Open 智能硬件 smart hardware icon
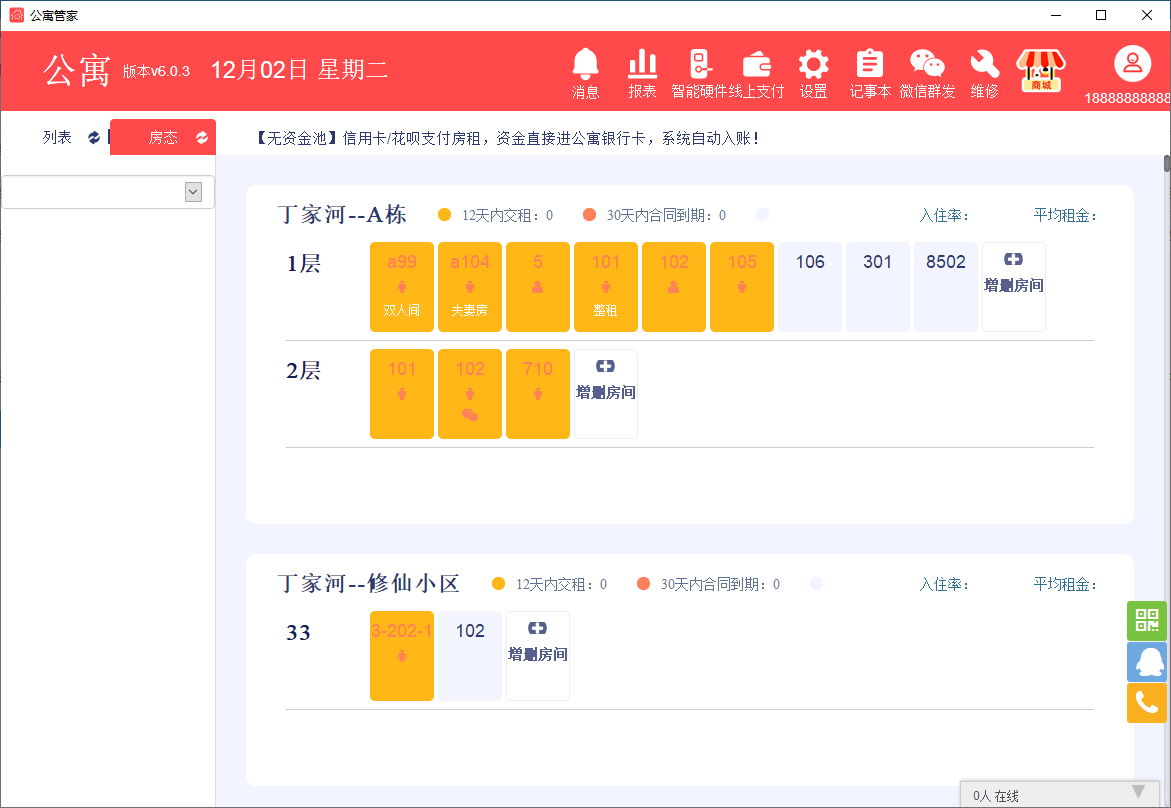This screenshot has height=808, width=1171. (699, 72)
